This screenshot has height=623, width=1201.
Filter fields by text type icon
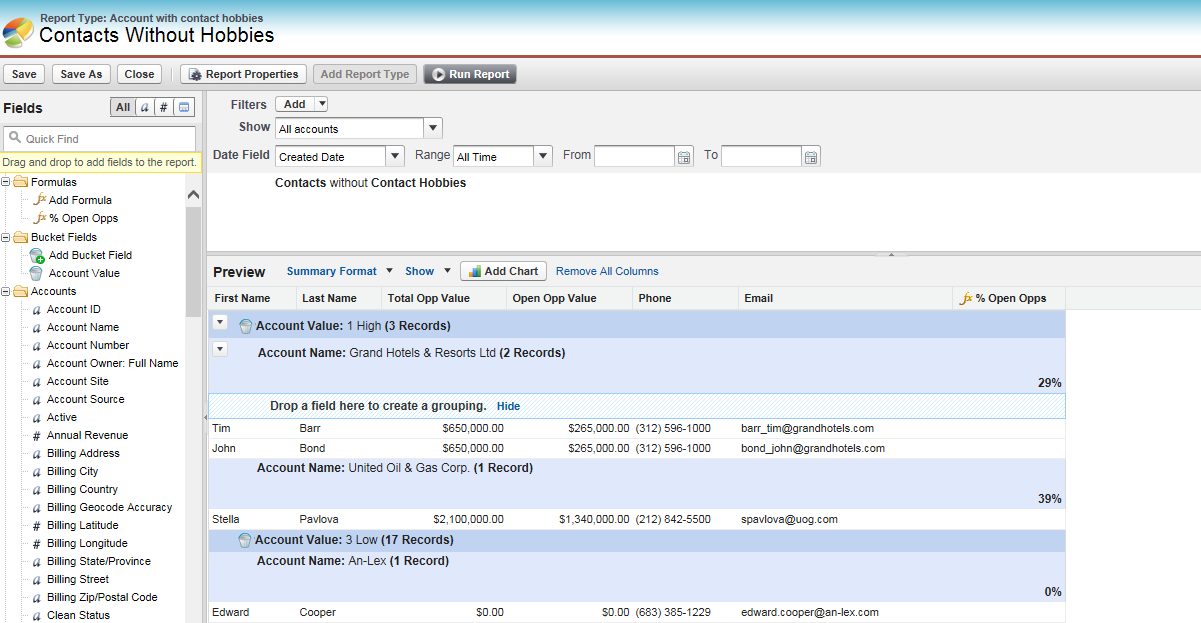(144, 108)
